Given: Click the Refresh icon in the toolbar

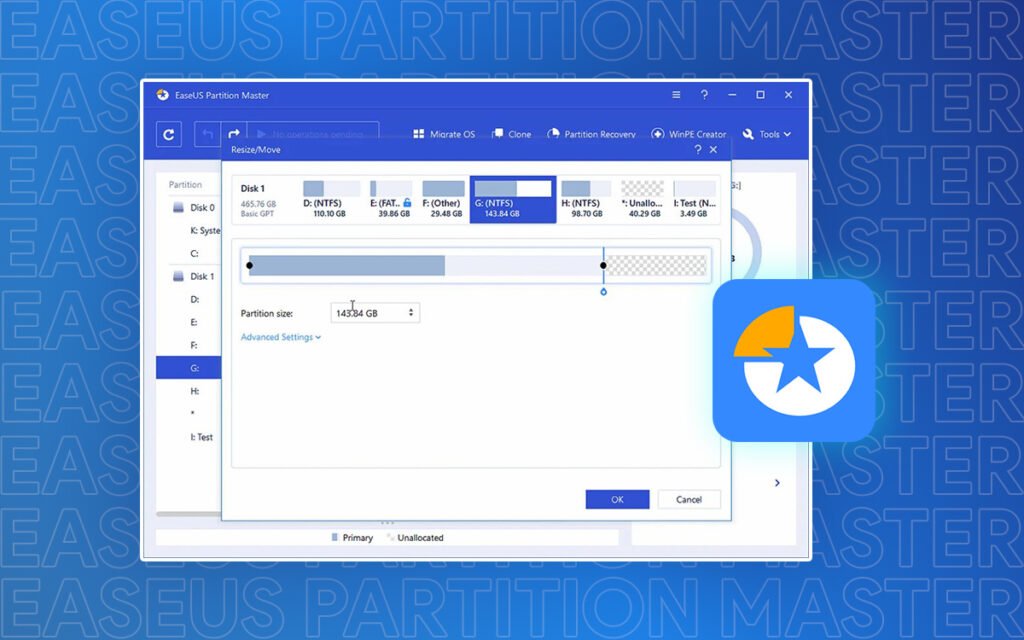Looking at the screenshot, I should click(168, 133).
